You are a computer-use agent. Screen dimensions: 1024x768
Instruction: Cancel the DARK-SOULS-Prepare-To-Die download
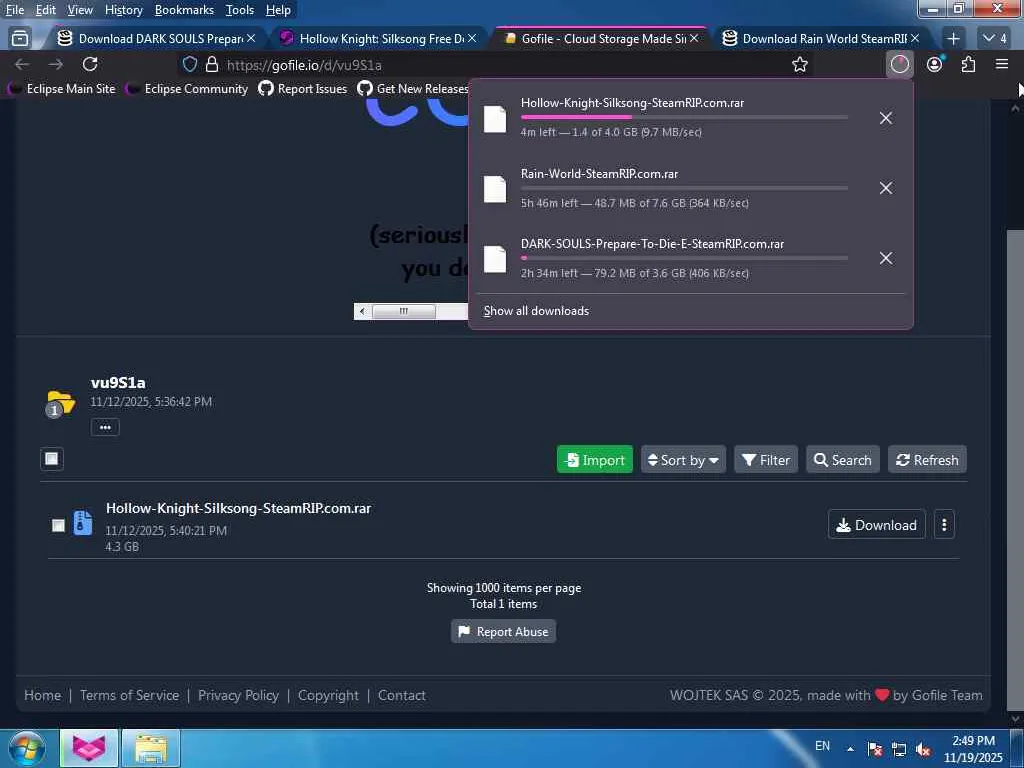tap(886, 258)
